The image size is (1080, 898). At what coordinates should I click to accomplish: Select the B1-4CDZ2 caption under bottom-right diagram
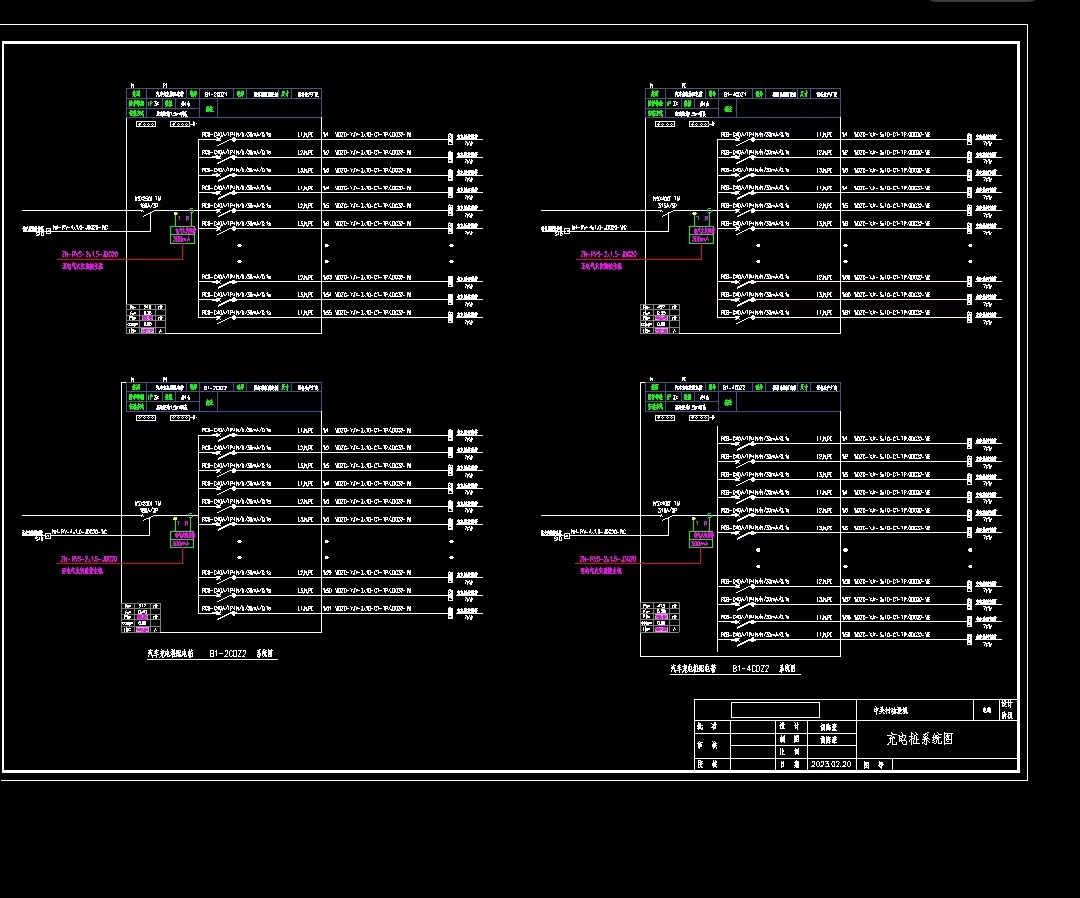(750, 668)
